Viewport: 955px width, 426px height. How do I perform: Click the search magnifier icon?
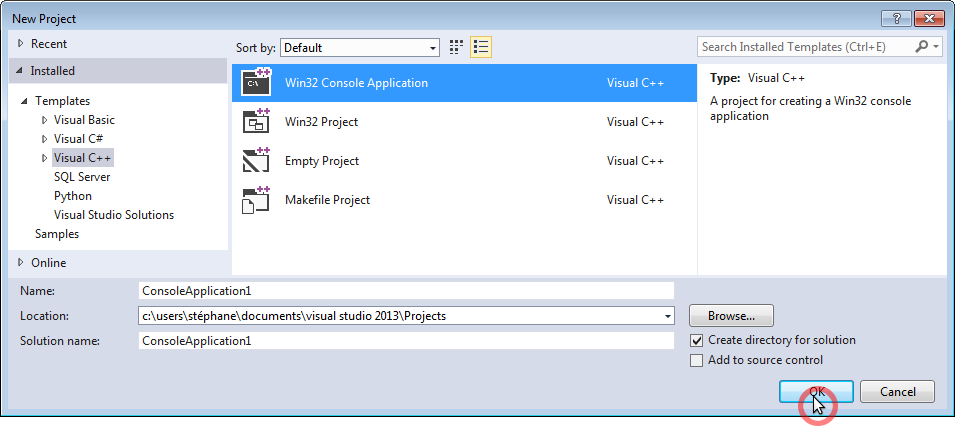point(921,47)
